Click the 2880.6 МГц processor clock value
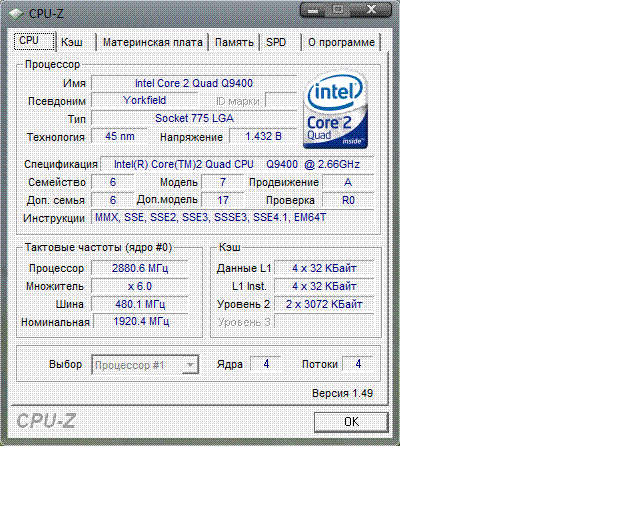The width and height of the screenshot is (640, 512). tap(140, 268)
